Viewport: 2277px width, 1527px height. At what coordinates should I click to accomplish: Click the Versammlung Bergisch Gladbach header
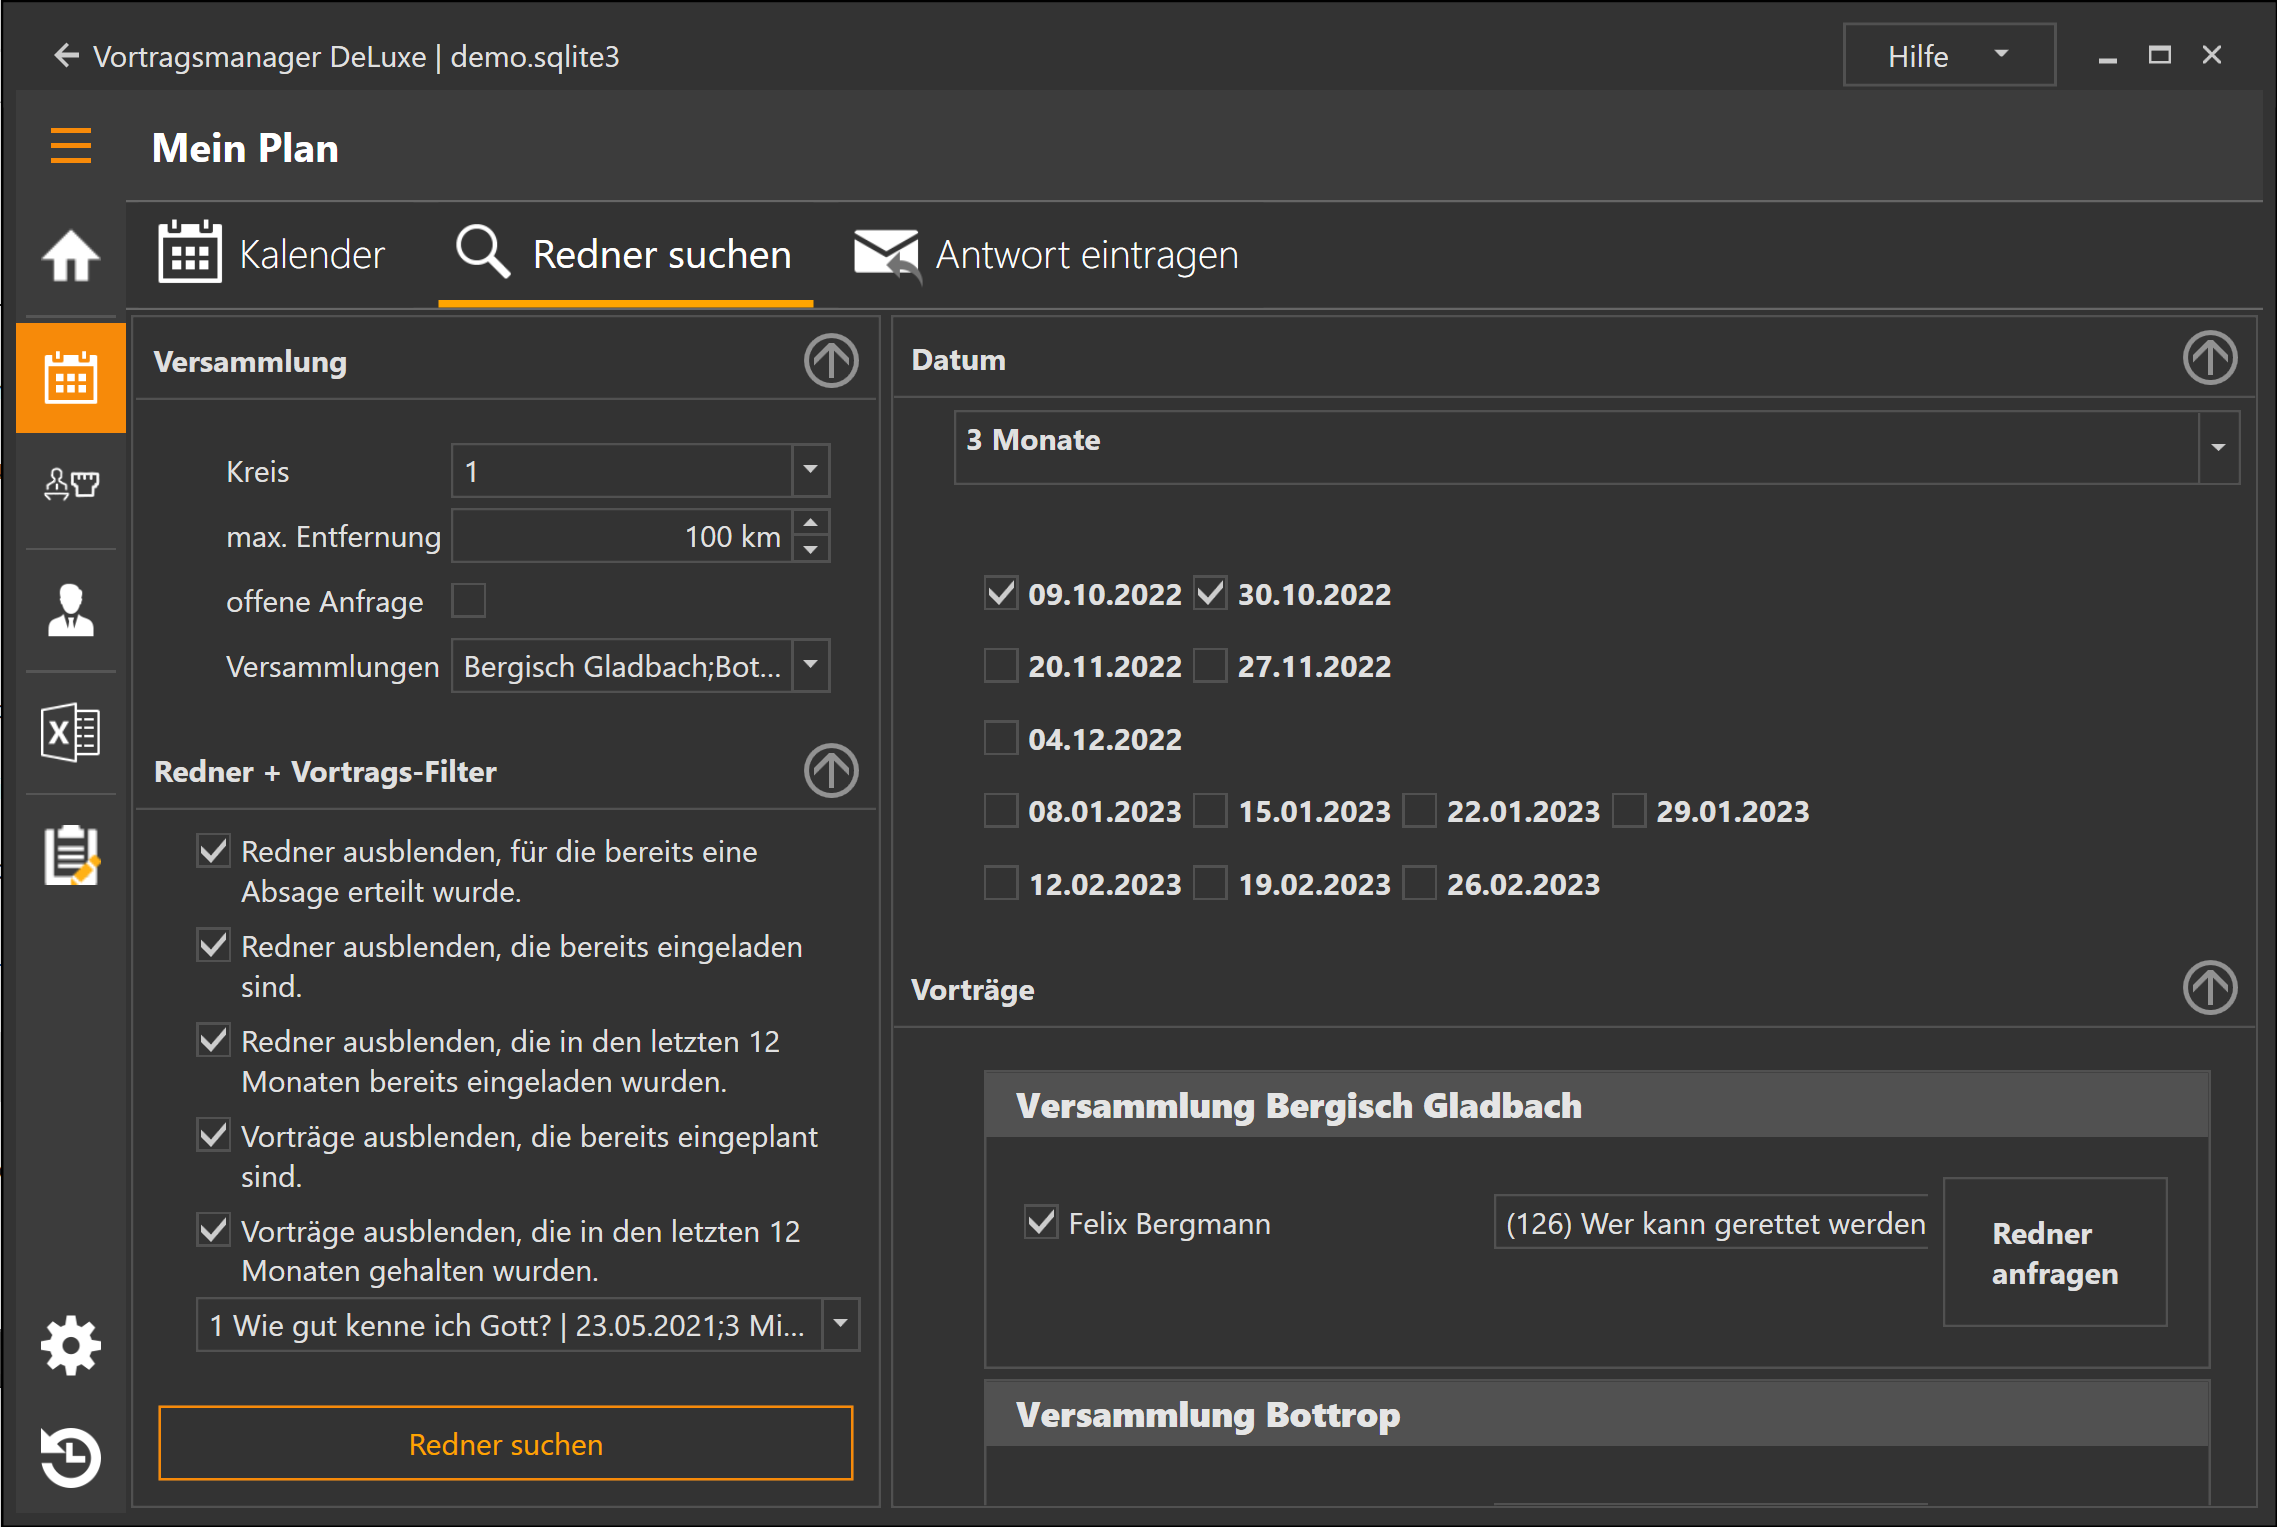[1597, 1105]
